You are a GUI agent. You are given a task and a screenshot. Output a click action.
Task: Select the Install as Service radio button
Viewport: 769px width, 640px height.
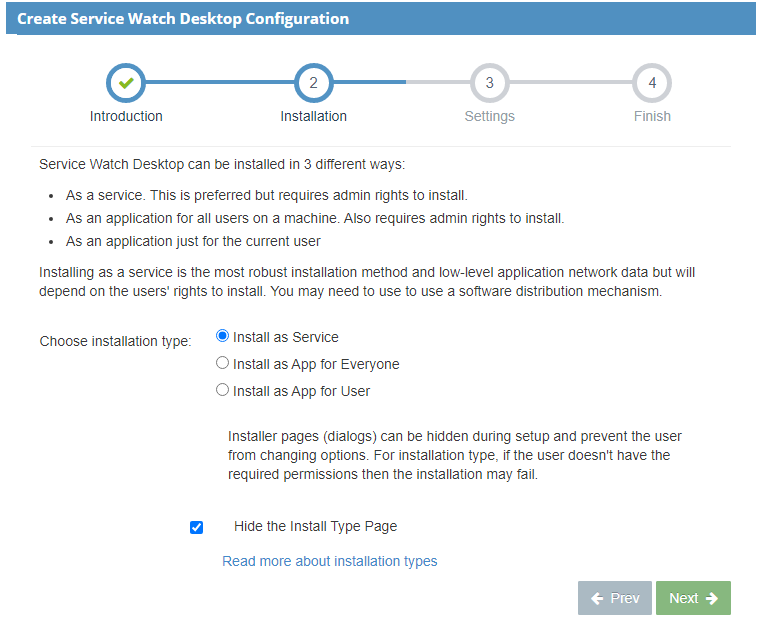[x=222, y=336]
